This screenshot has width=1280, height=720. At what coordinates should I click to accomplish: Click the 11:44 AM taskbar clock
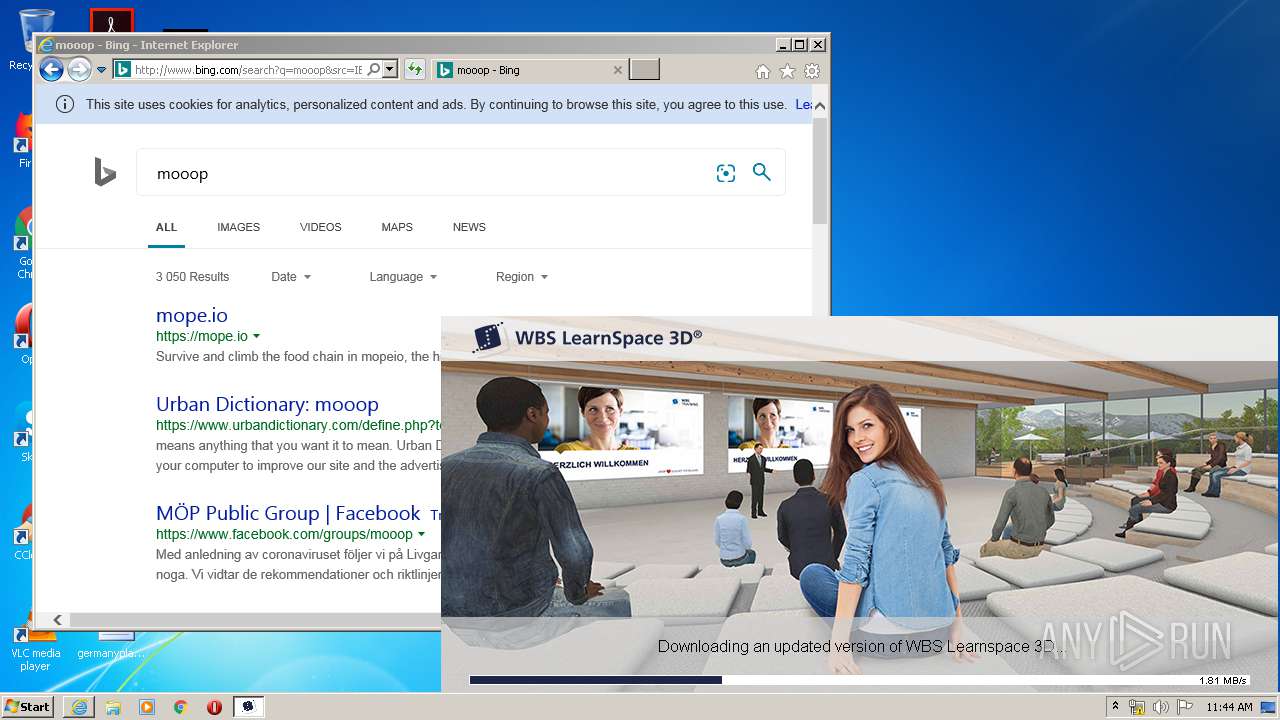click(1229, 707)
